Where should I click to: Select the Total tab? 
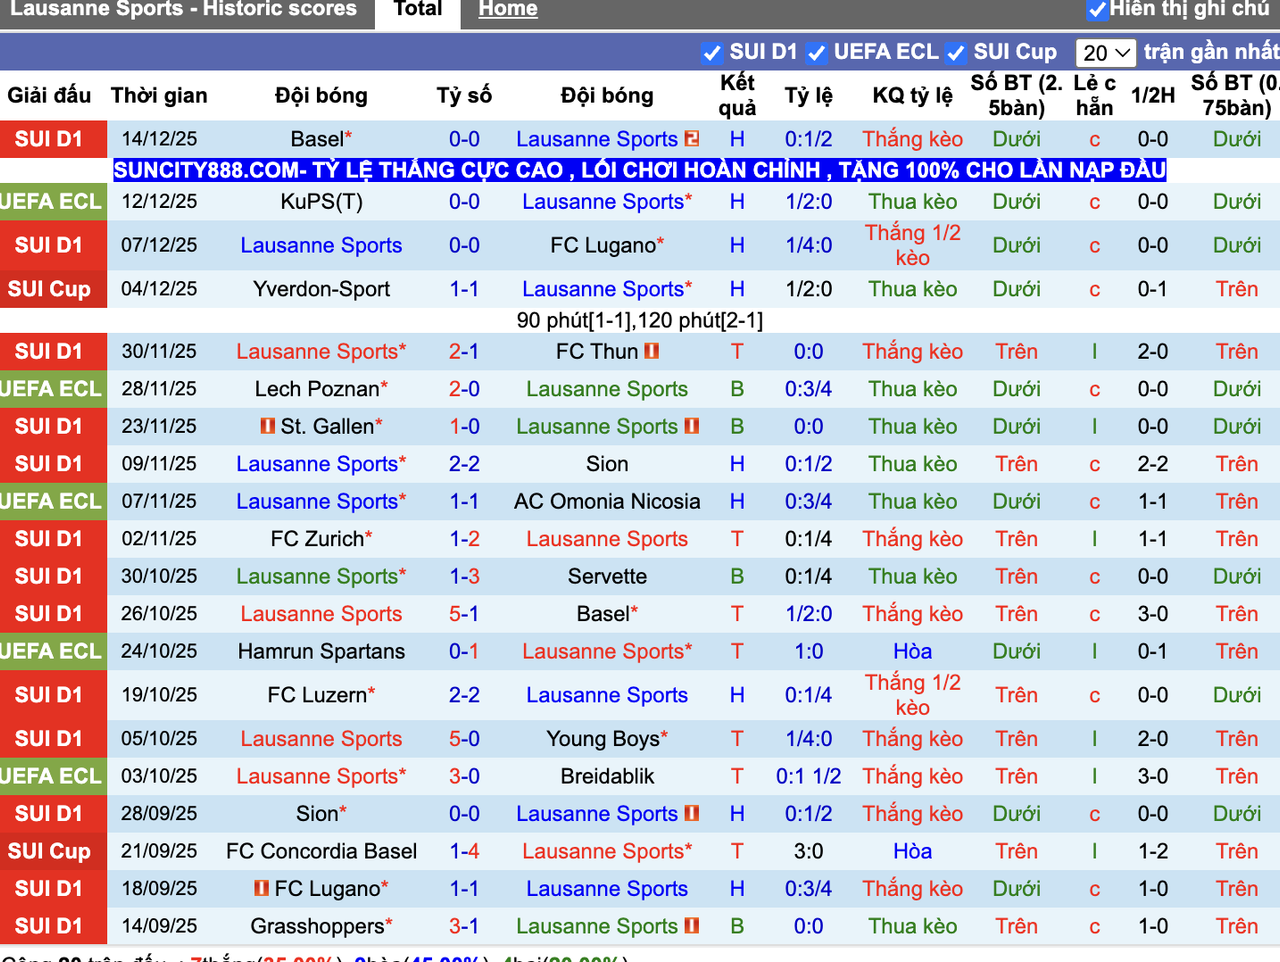417,9
